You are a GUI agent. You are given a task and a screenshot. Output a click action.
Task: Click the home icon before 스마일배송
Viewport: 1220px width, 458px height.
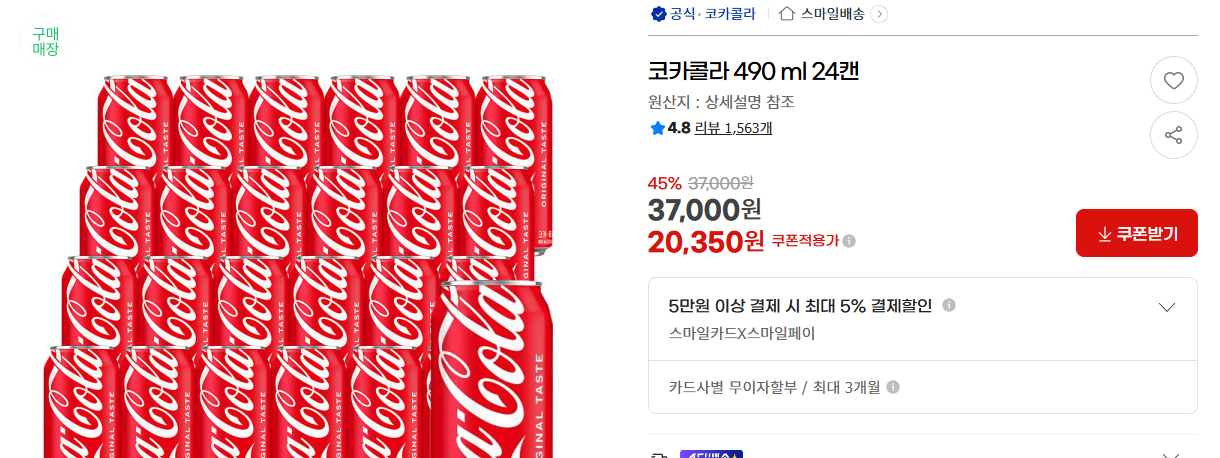pyautogui.click(x=786, y=14)
